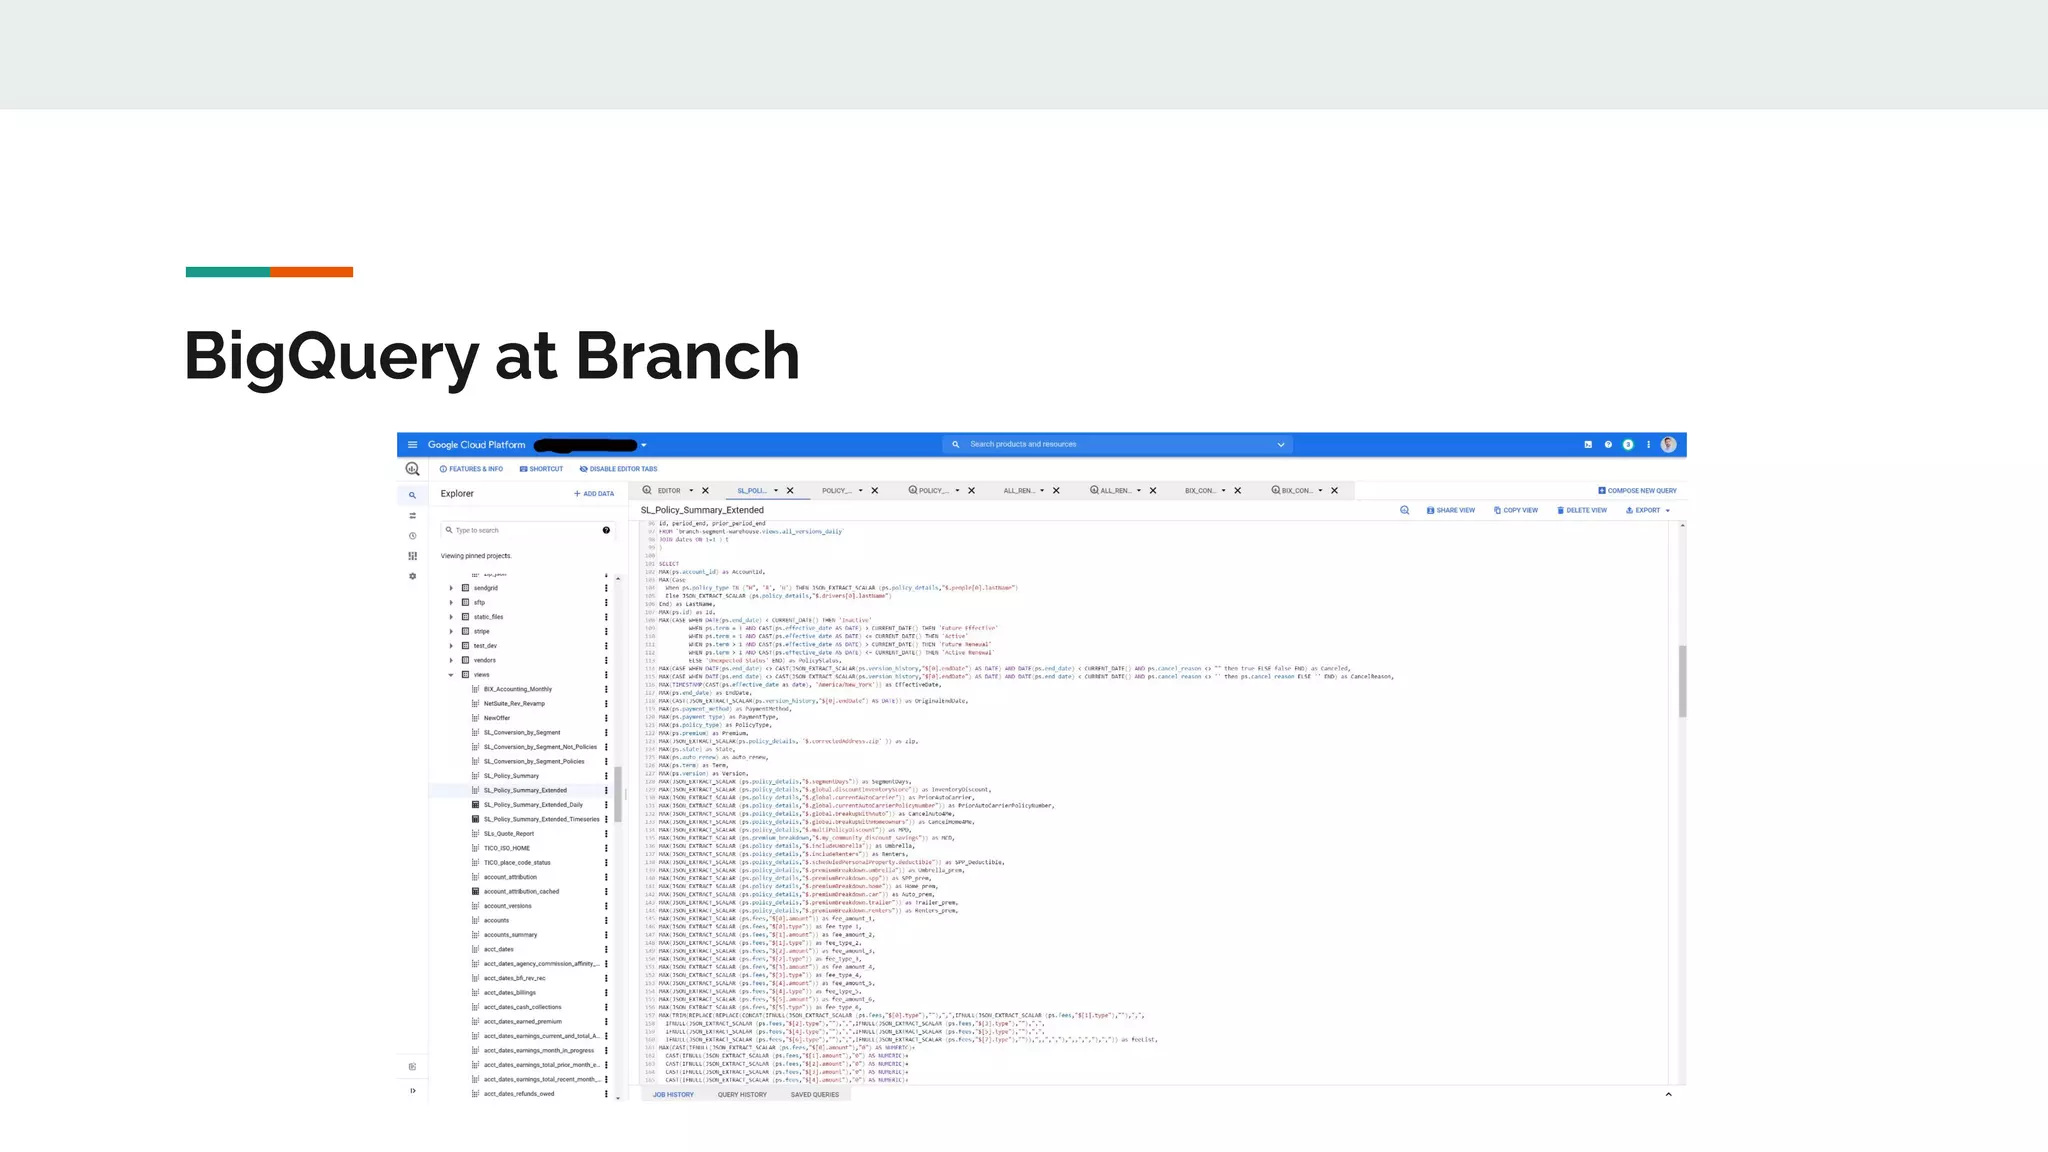Close the EDITOR tab

tap(706, 491)
